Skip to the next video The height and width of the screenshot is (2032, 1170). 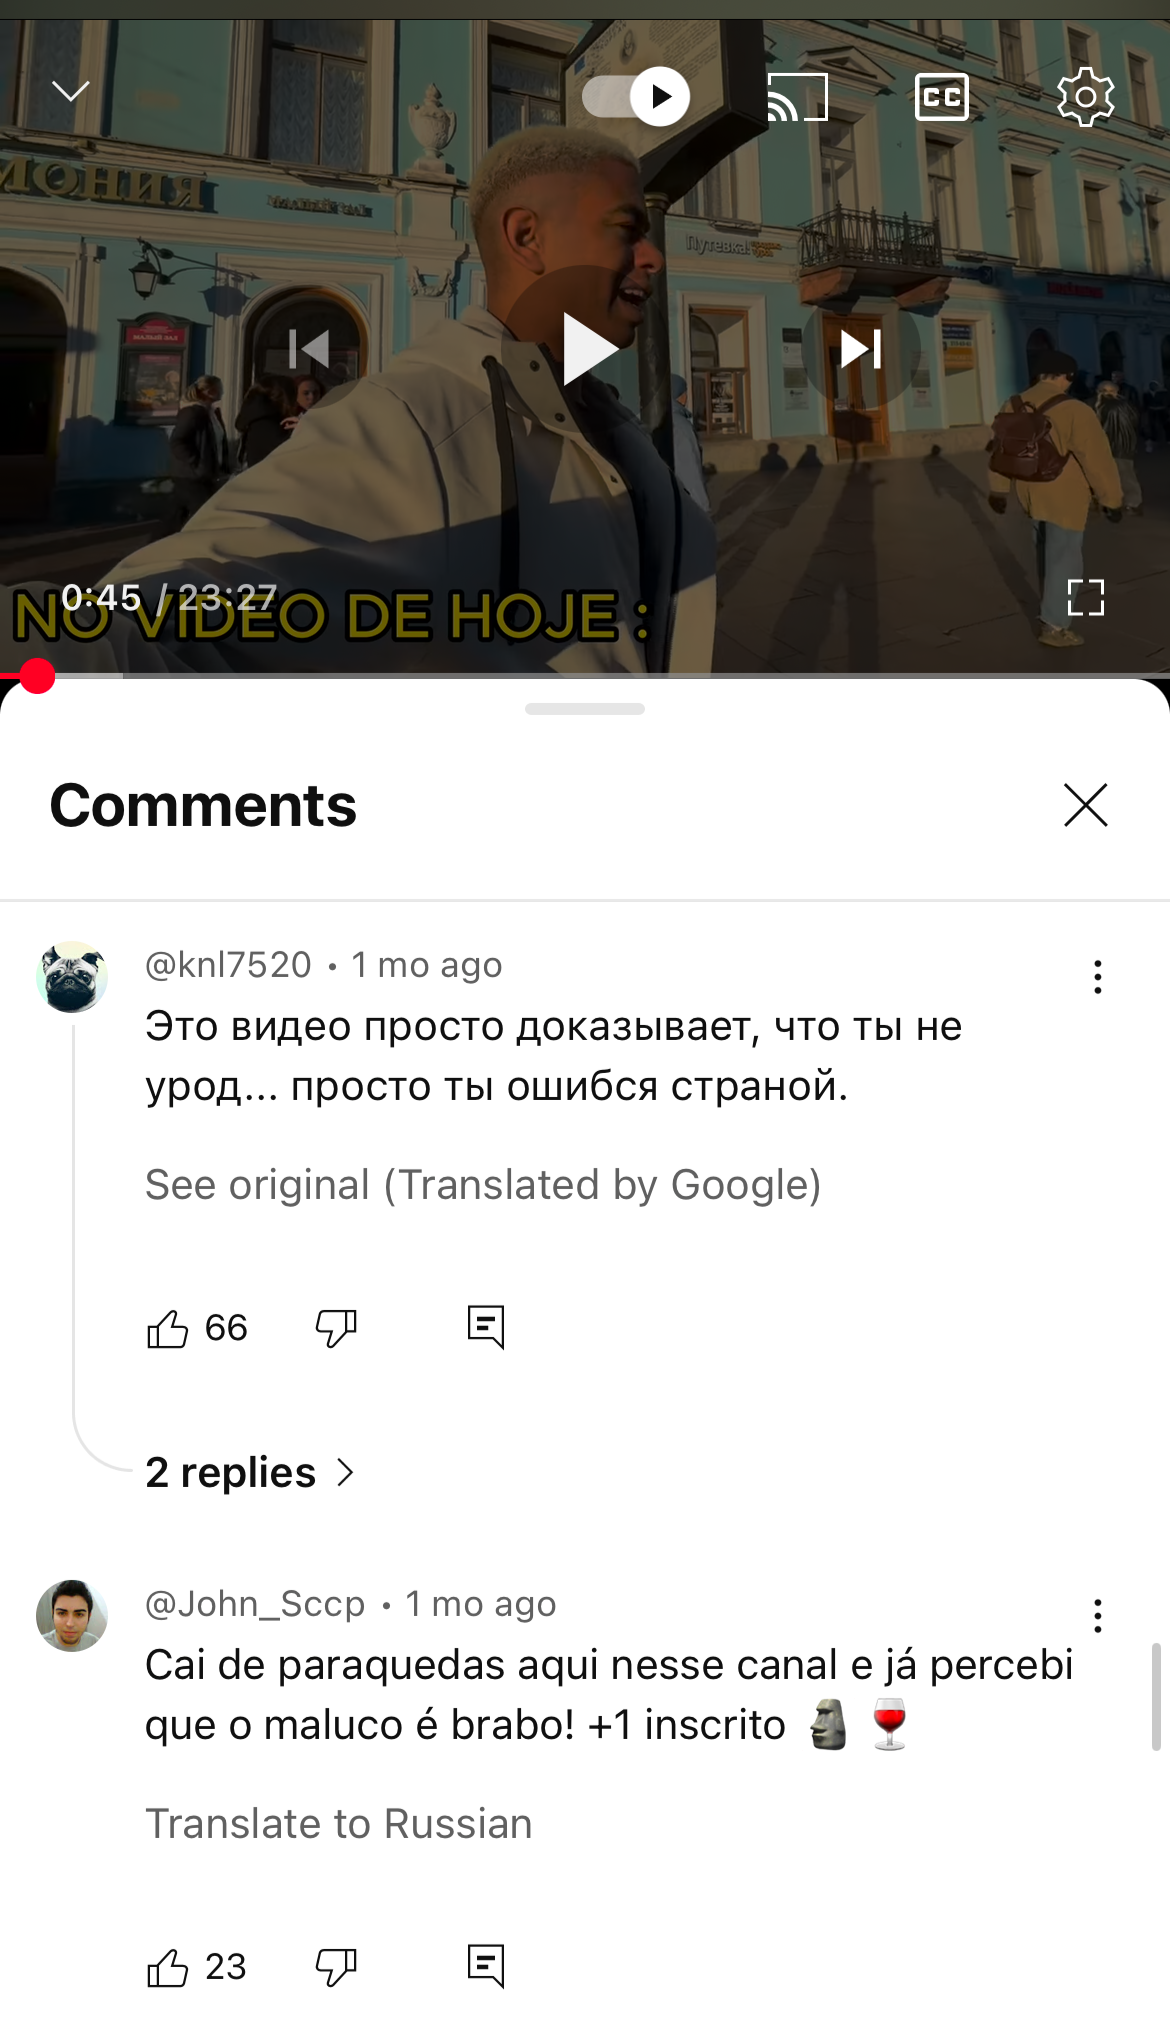click(x=861, y=349)
